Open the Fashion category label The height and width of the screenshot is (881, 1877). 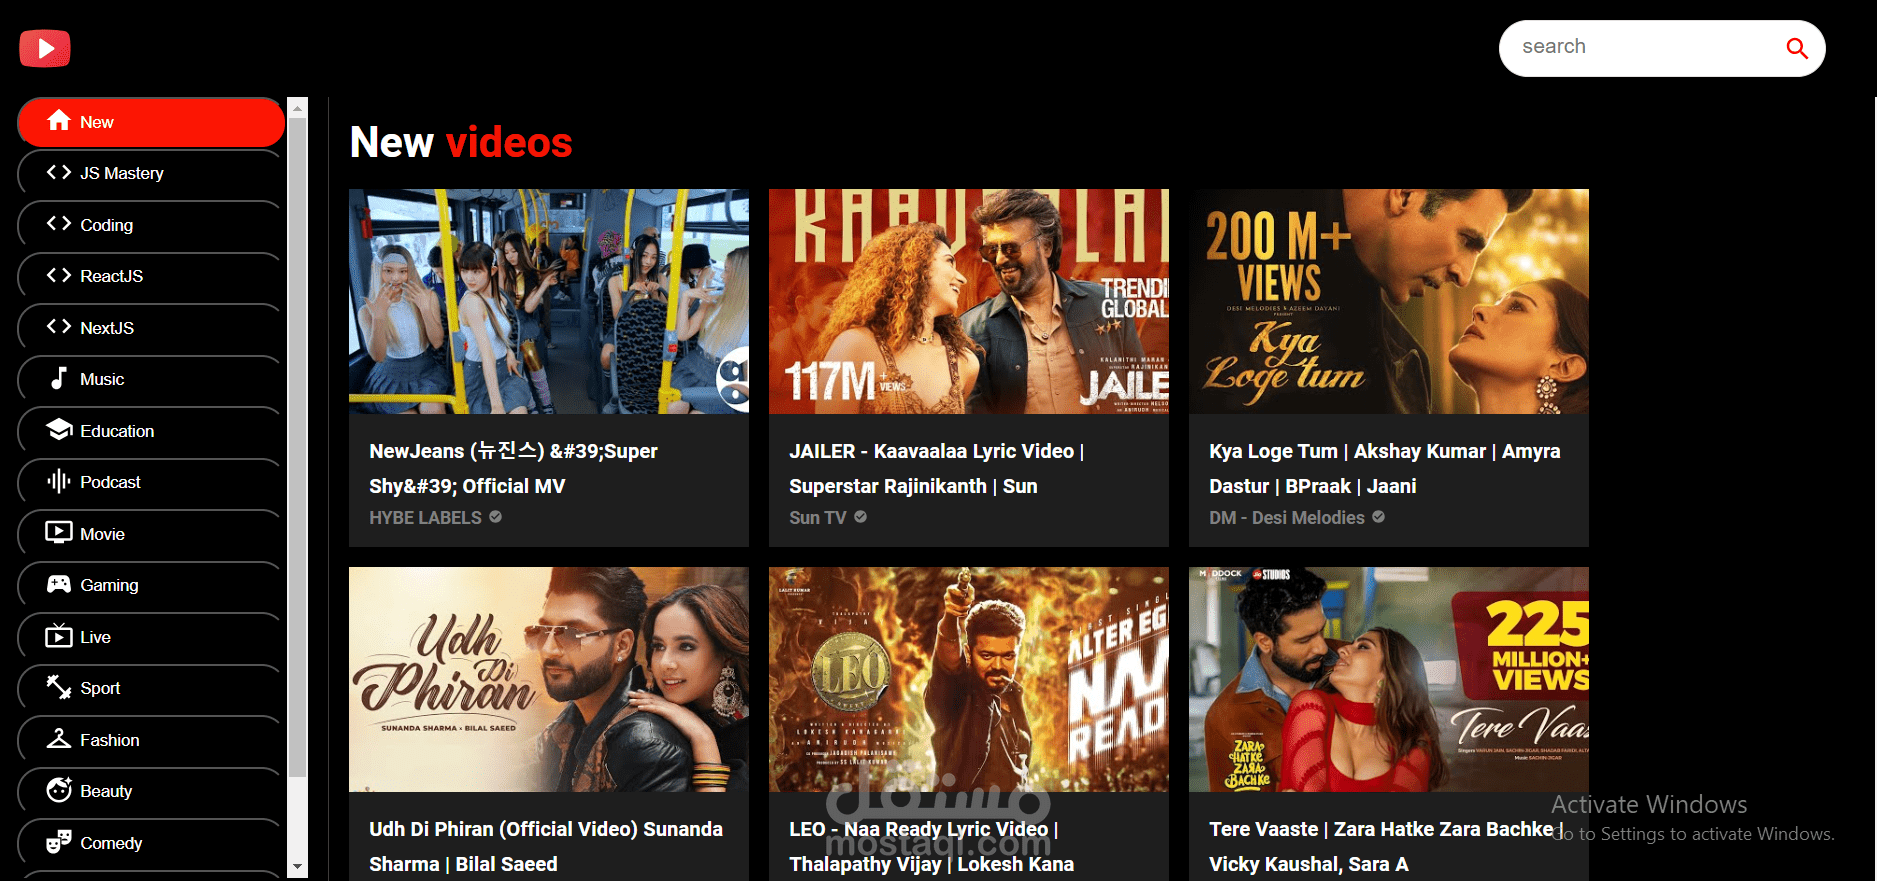(110, 740)
